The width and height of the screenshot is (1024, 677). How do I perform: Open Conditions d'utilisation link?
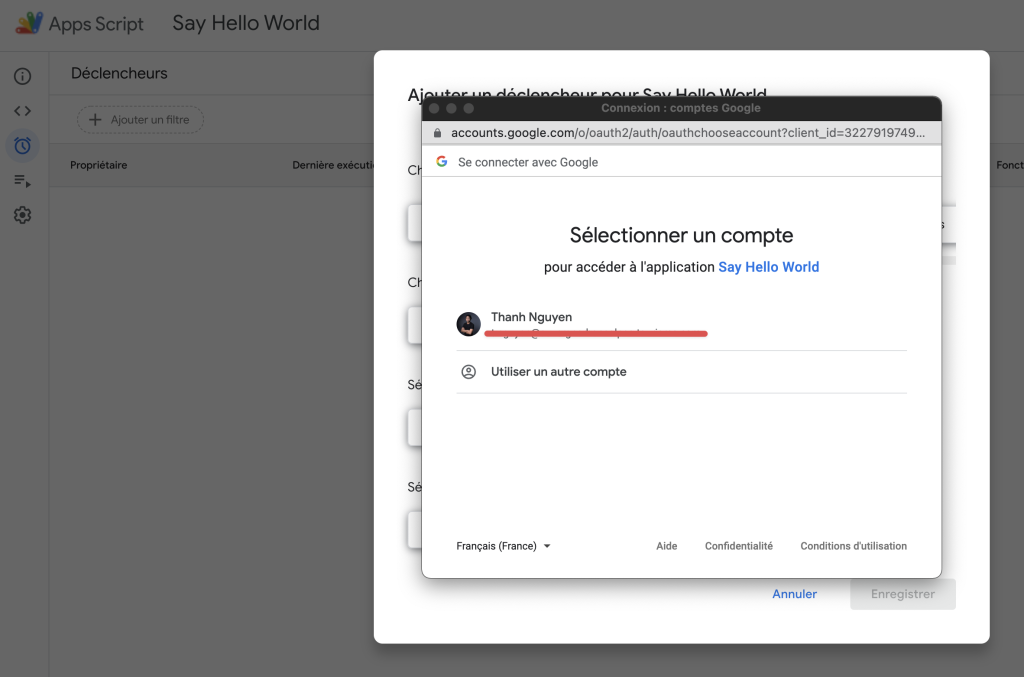(853, 546)
